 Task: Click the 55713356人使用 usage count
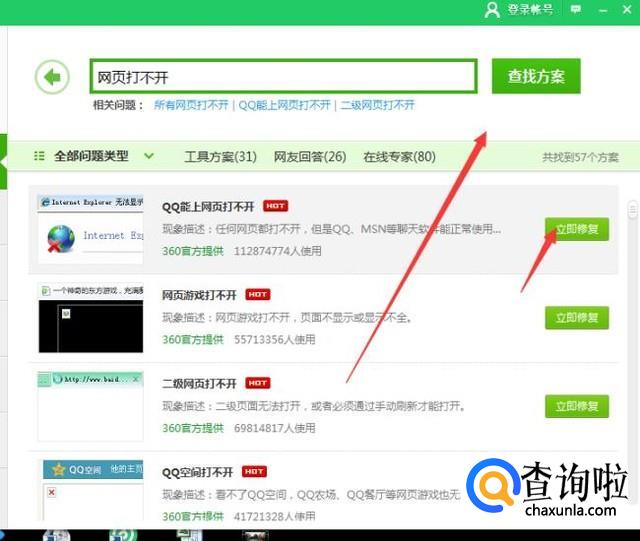click(x=275, y=340)
